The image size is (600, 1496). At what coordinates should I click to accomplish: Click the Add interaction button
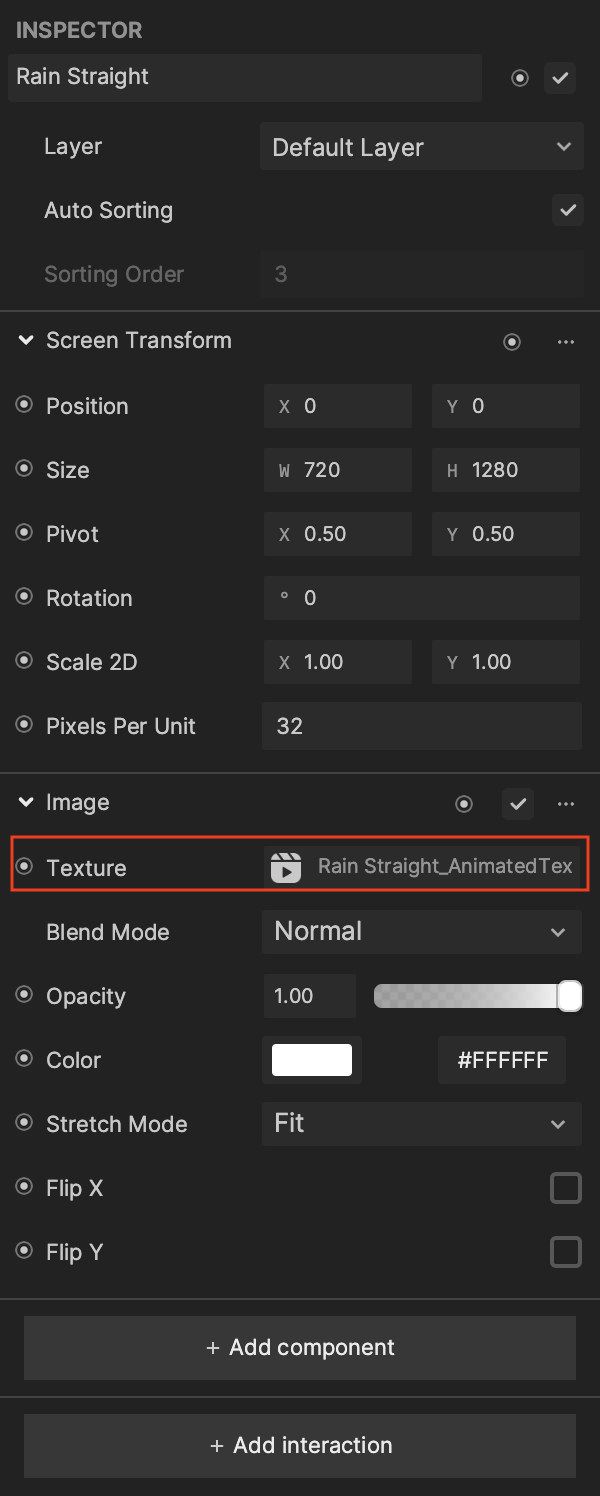coord(300,1445)
